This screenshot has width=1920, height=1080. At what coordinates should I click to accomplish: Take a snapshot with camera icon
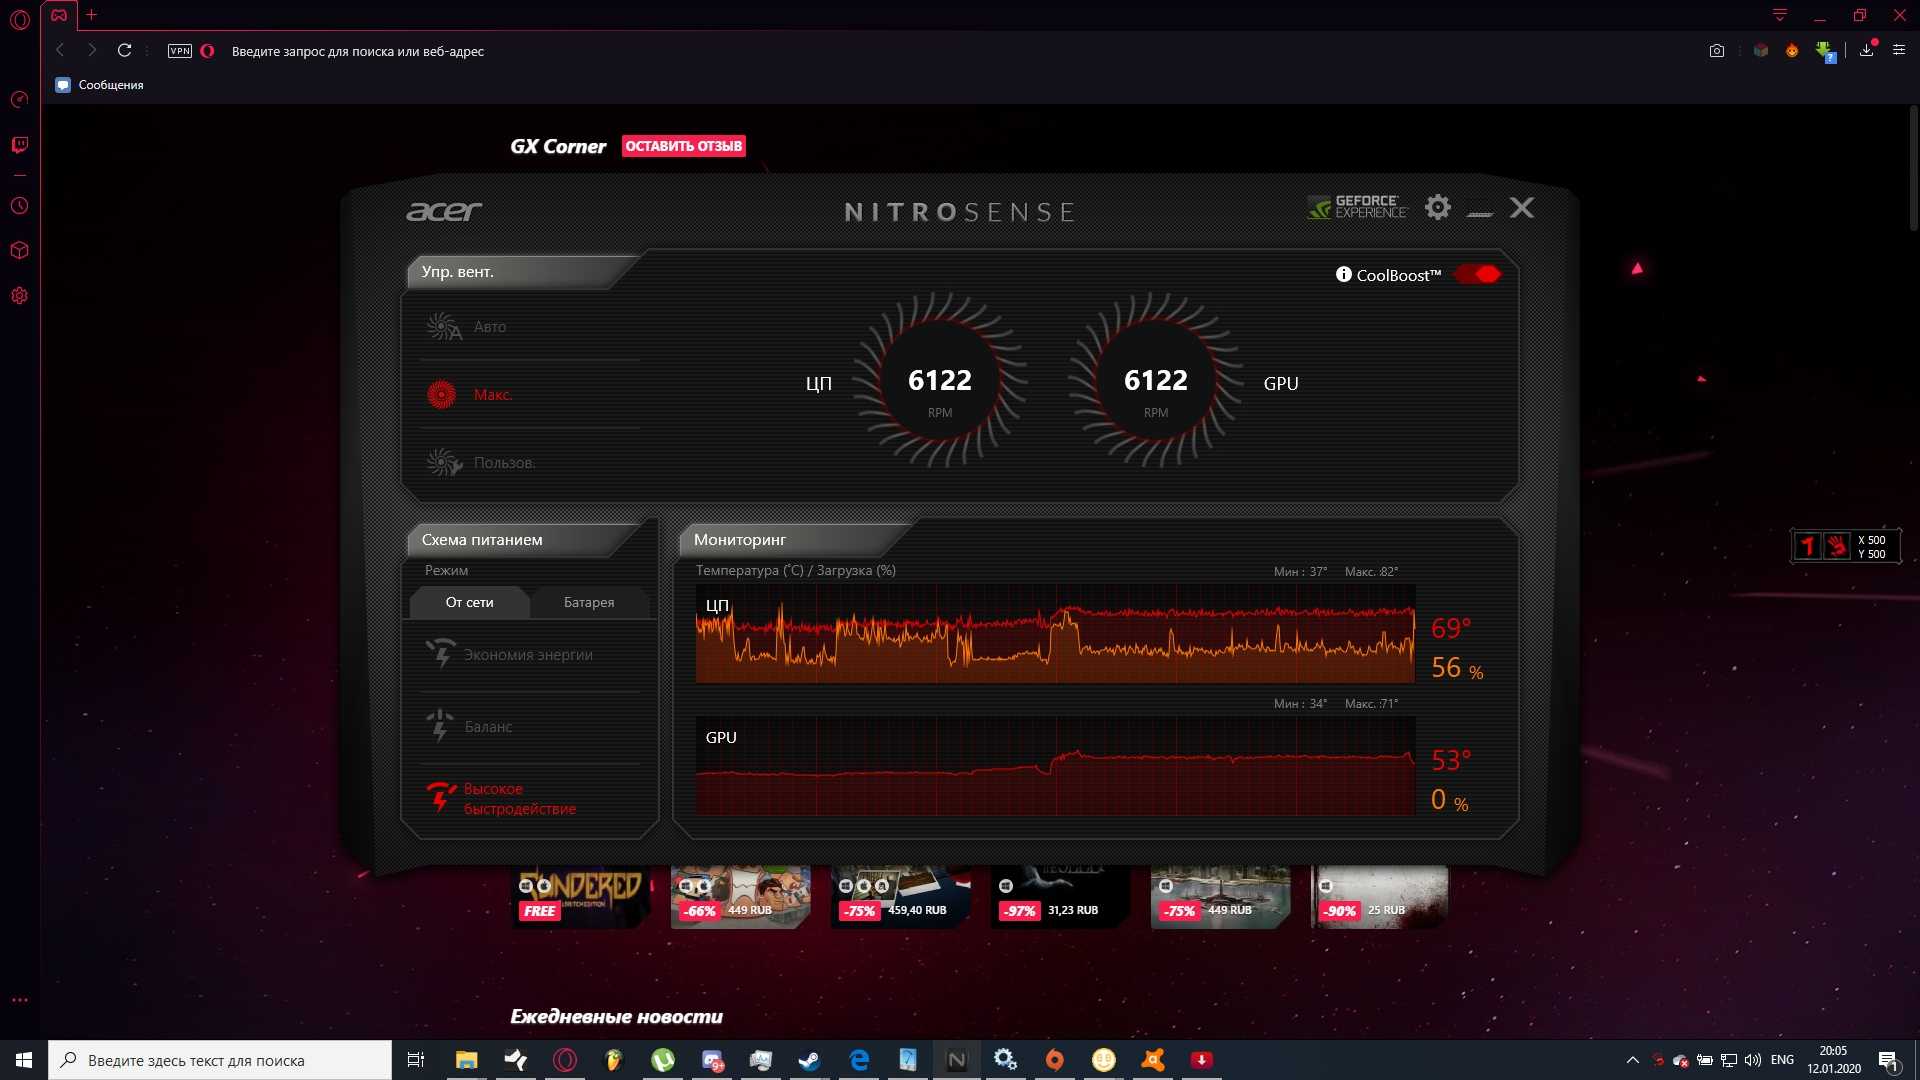(x=1717, y=51)
